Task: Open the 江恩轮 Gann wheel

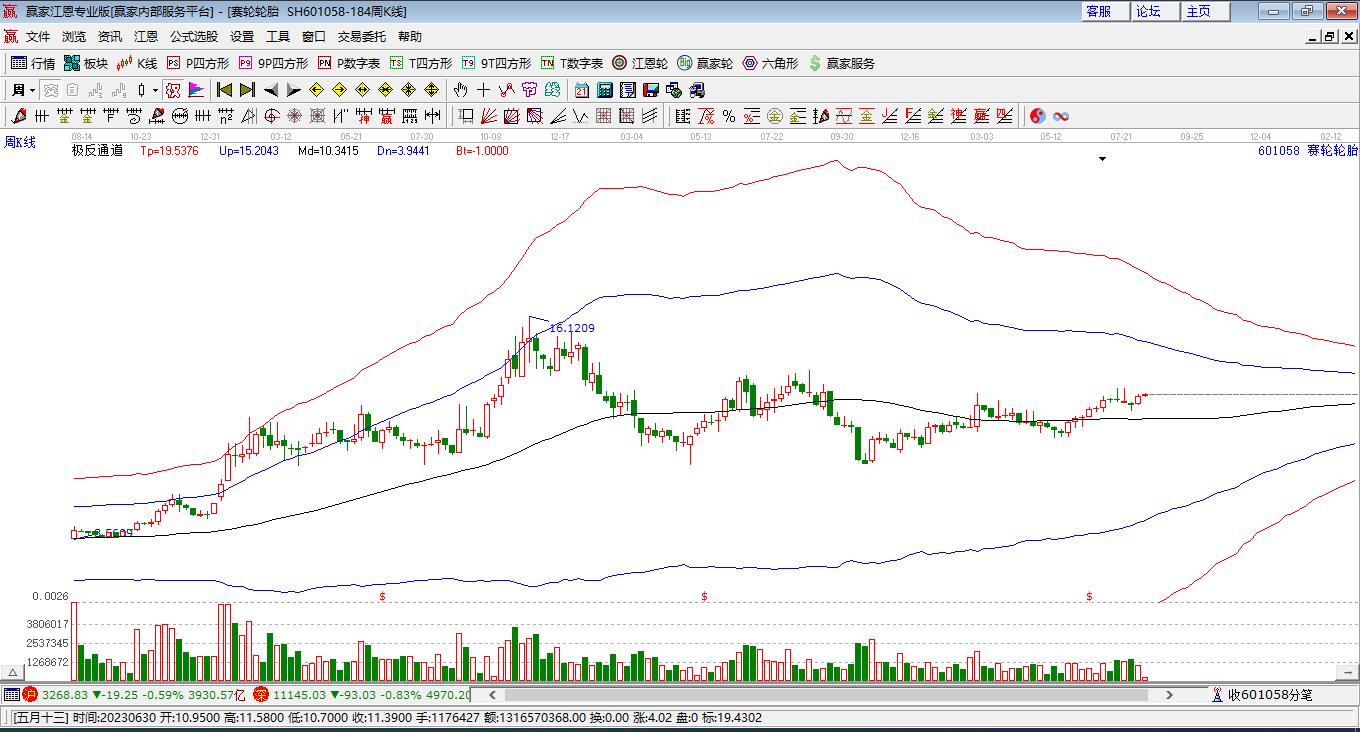Action: (x=640, y=63)
